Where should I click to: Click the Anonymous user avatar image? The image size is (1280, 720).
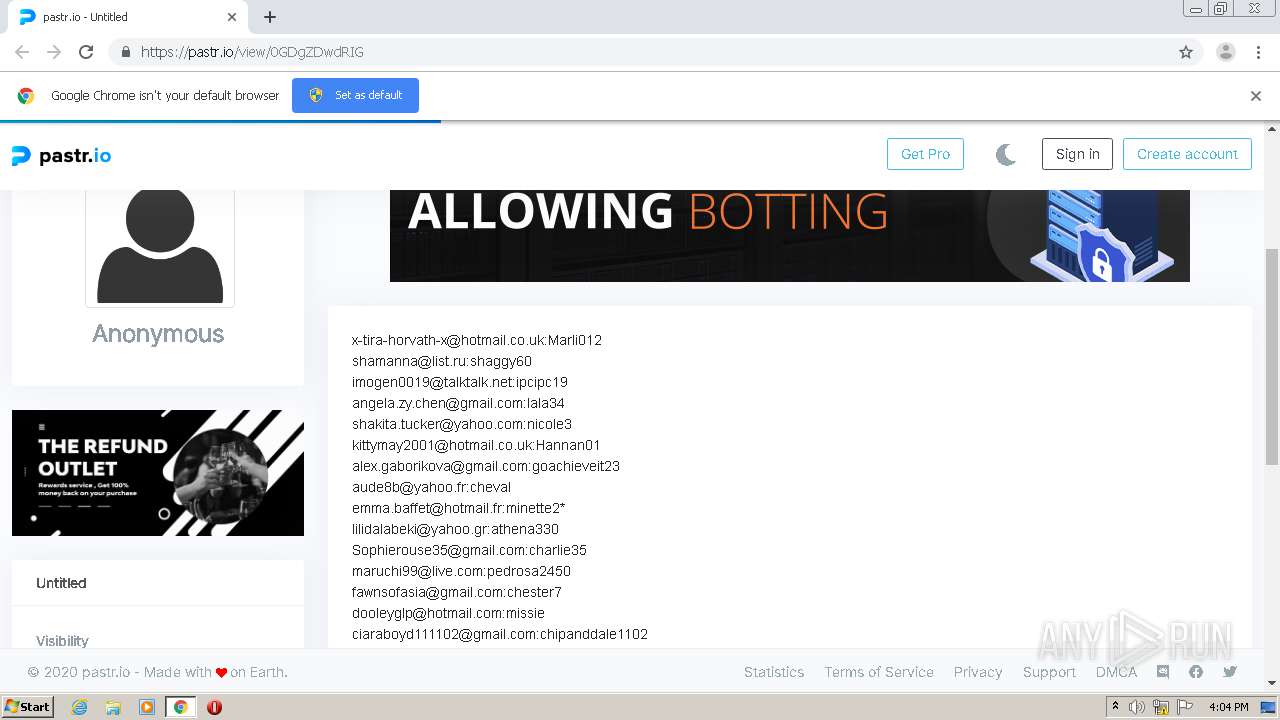click(x=160, y=247)
